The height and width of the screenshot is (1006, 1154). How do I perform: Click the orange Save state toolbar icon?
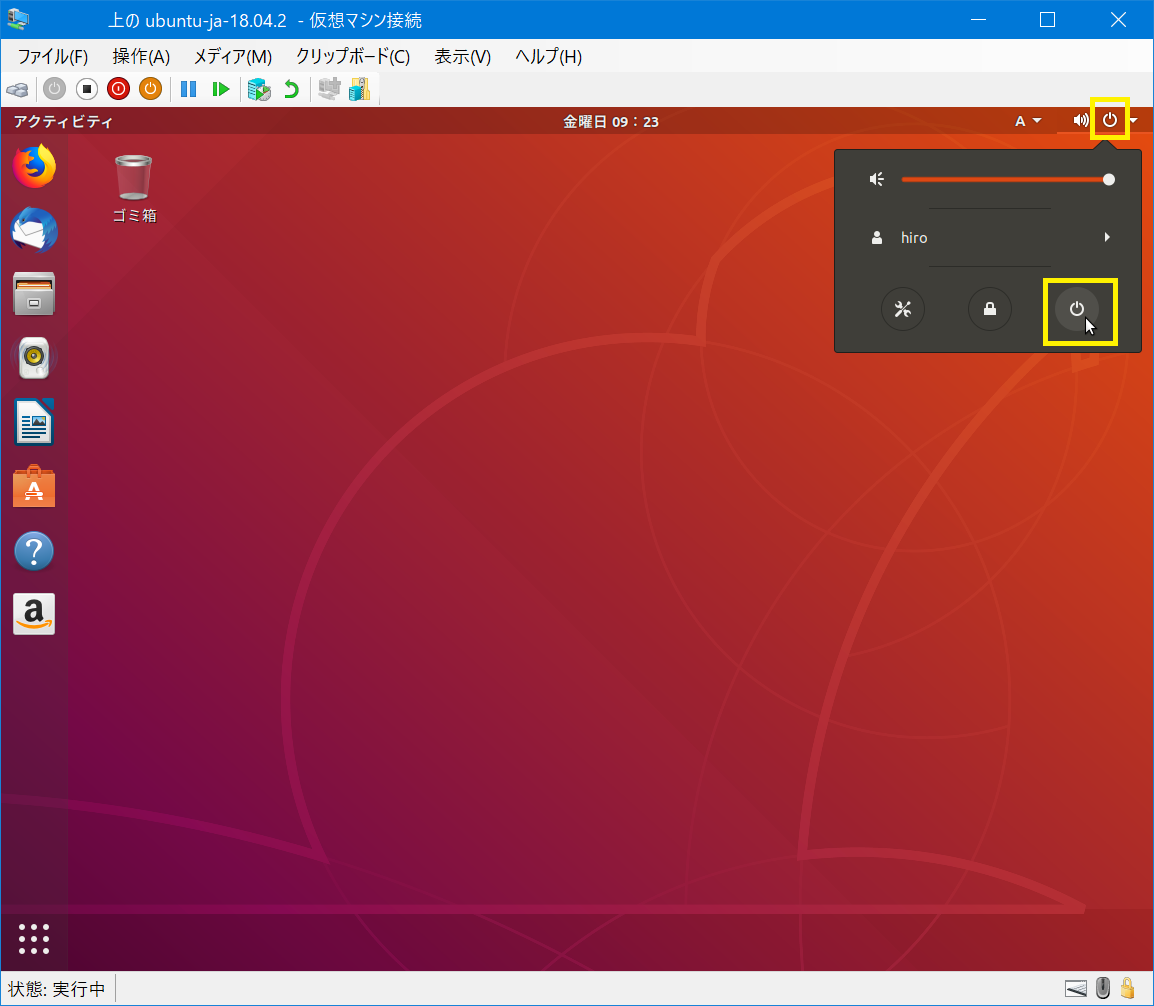150,89
